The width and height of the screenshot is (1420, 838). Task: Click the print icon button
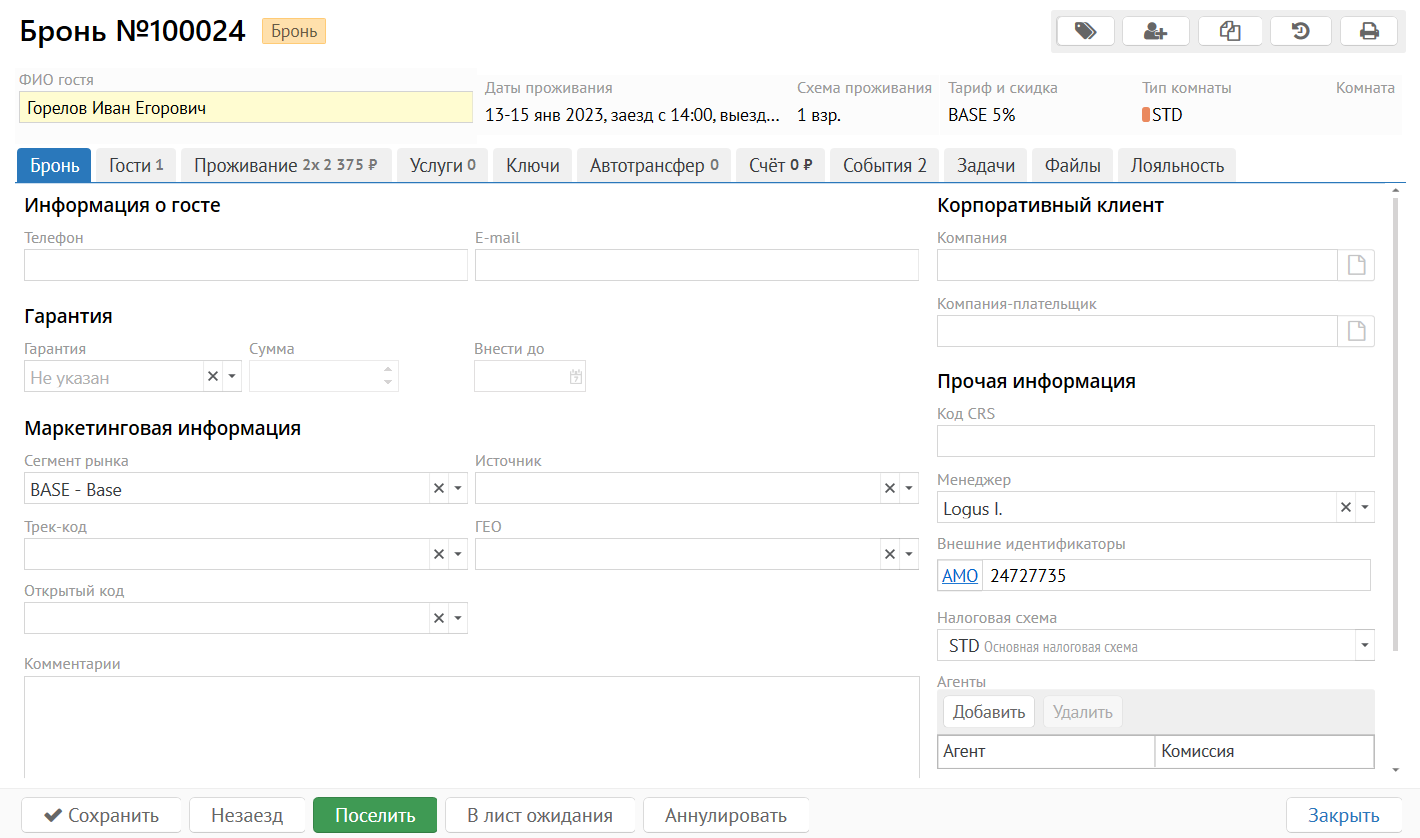pyautogui.click(x=1369, y=31)
